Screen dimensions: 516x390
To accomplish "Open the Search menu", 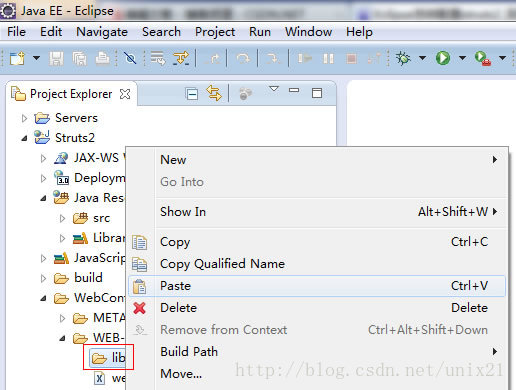I will (161, 32).
